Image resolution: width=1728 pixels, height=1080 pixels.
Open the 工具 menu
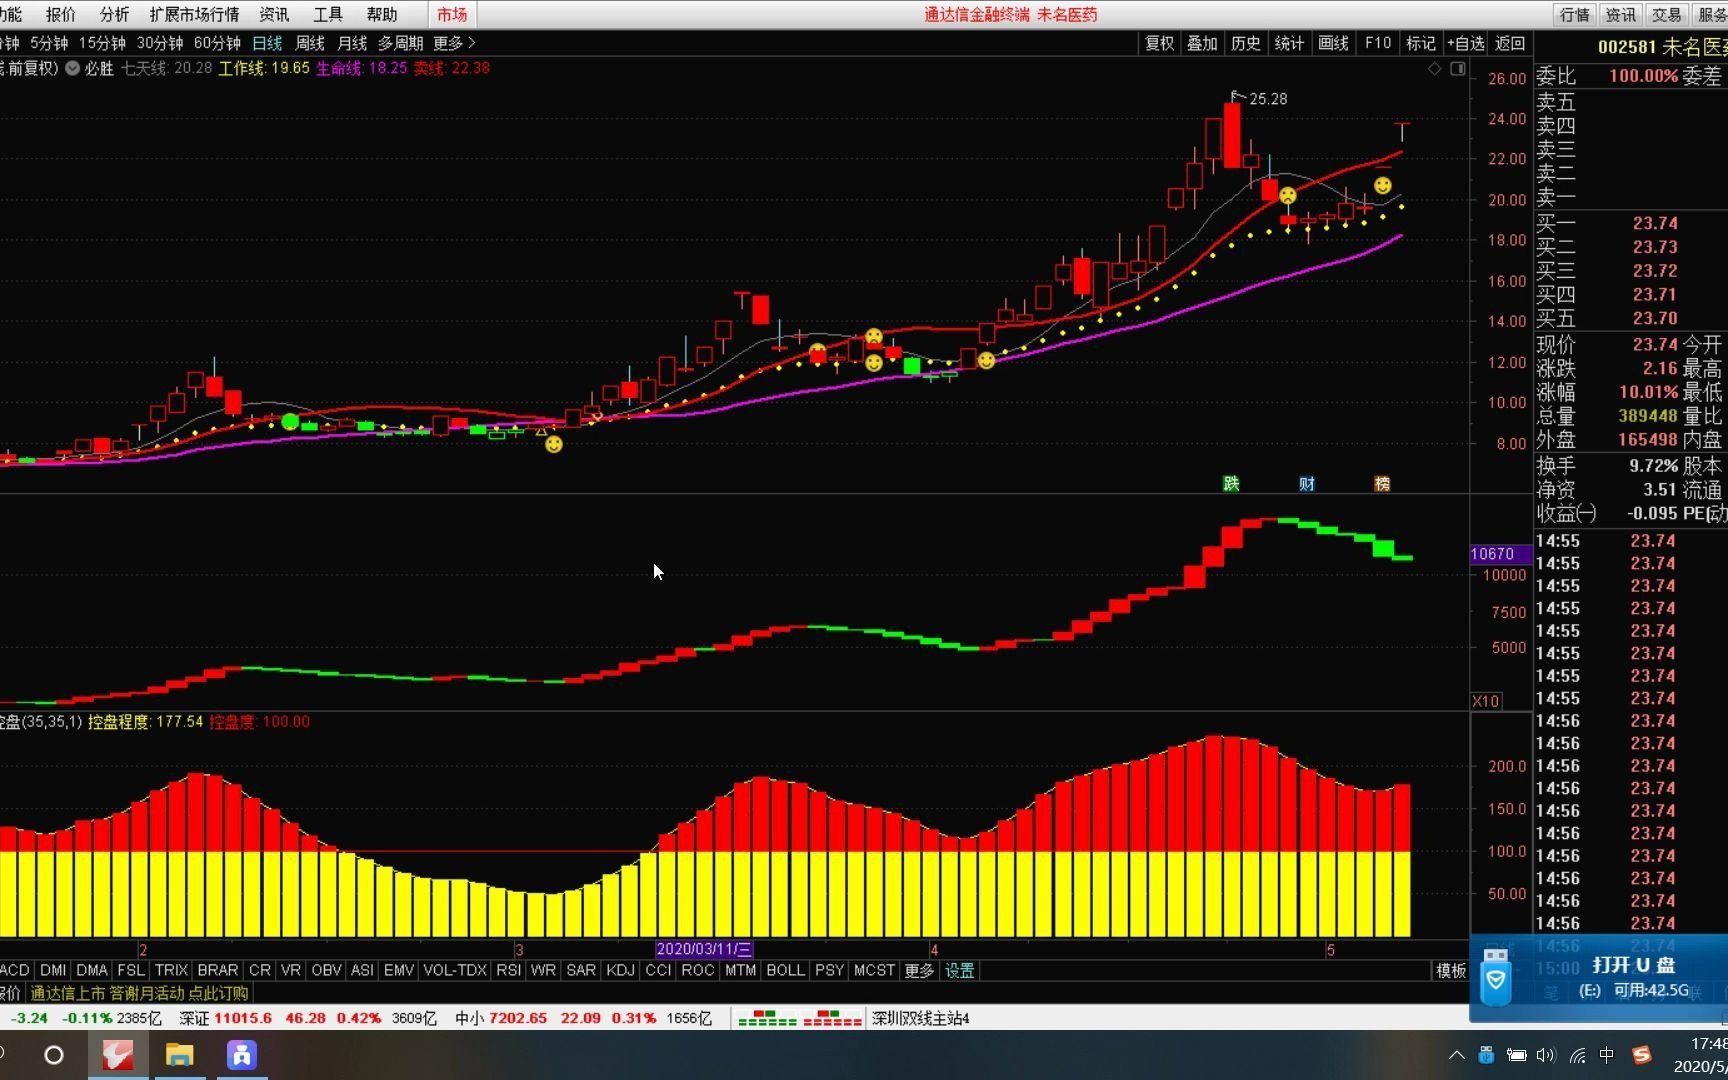coord(328,14)
